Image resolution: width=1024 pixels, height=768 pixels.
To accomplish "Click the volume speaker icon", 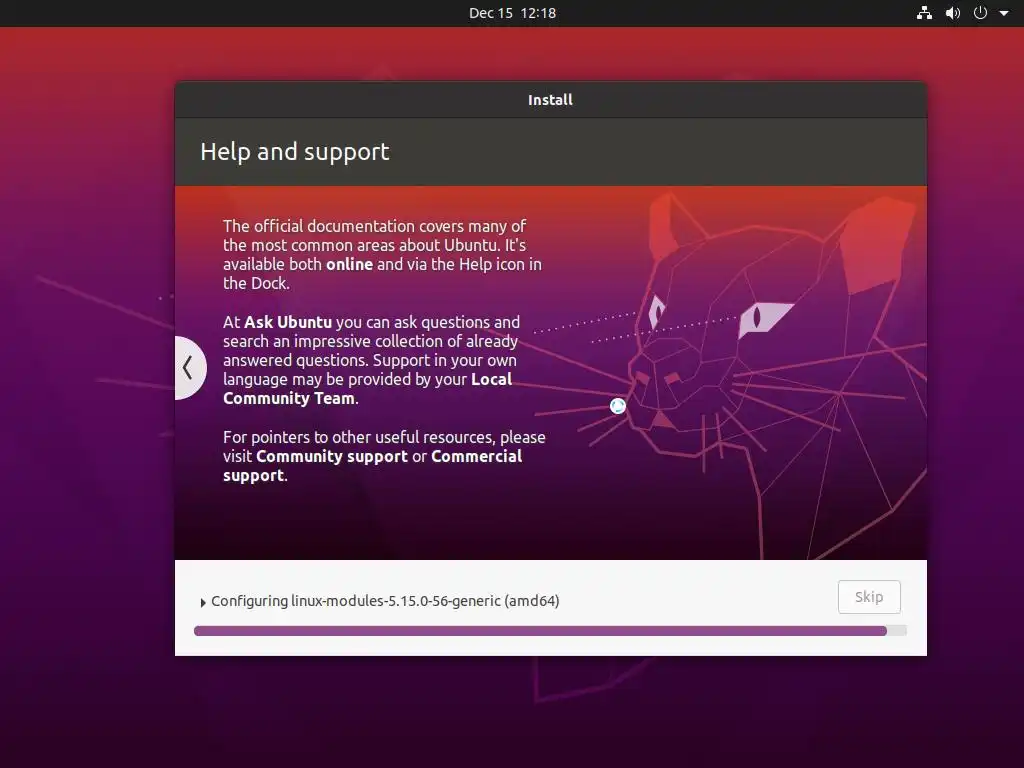I will click(x=953, y=13).
